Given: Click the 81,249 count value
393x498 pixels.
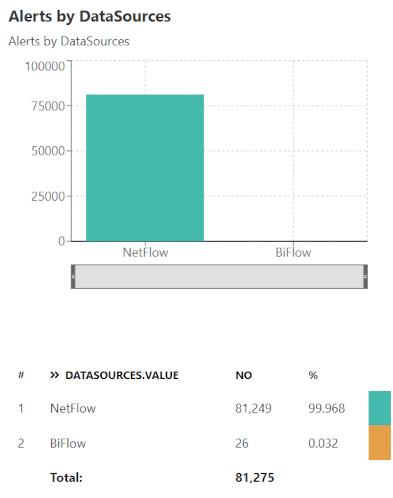Looking at the screenshot, I should [253, 408].
